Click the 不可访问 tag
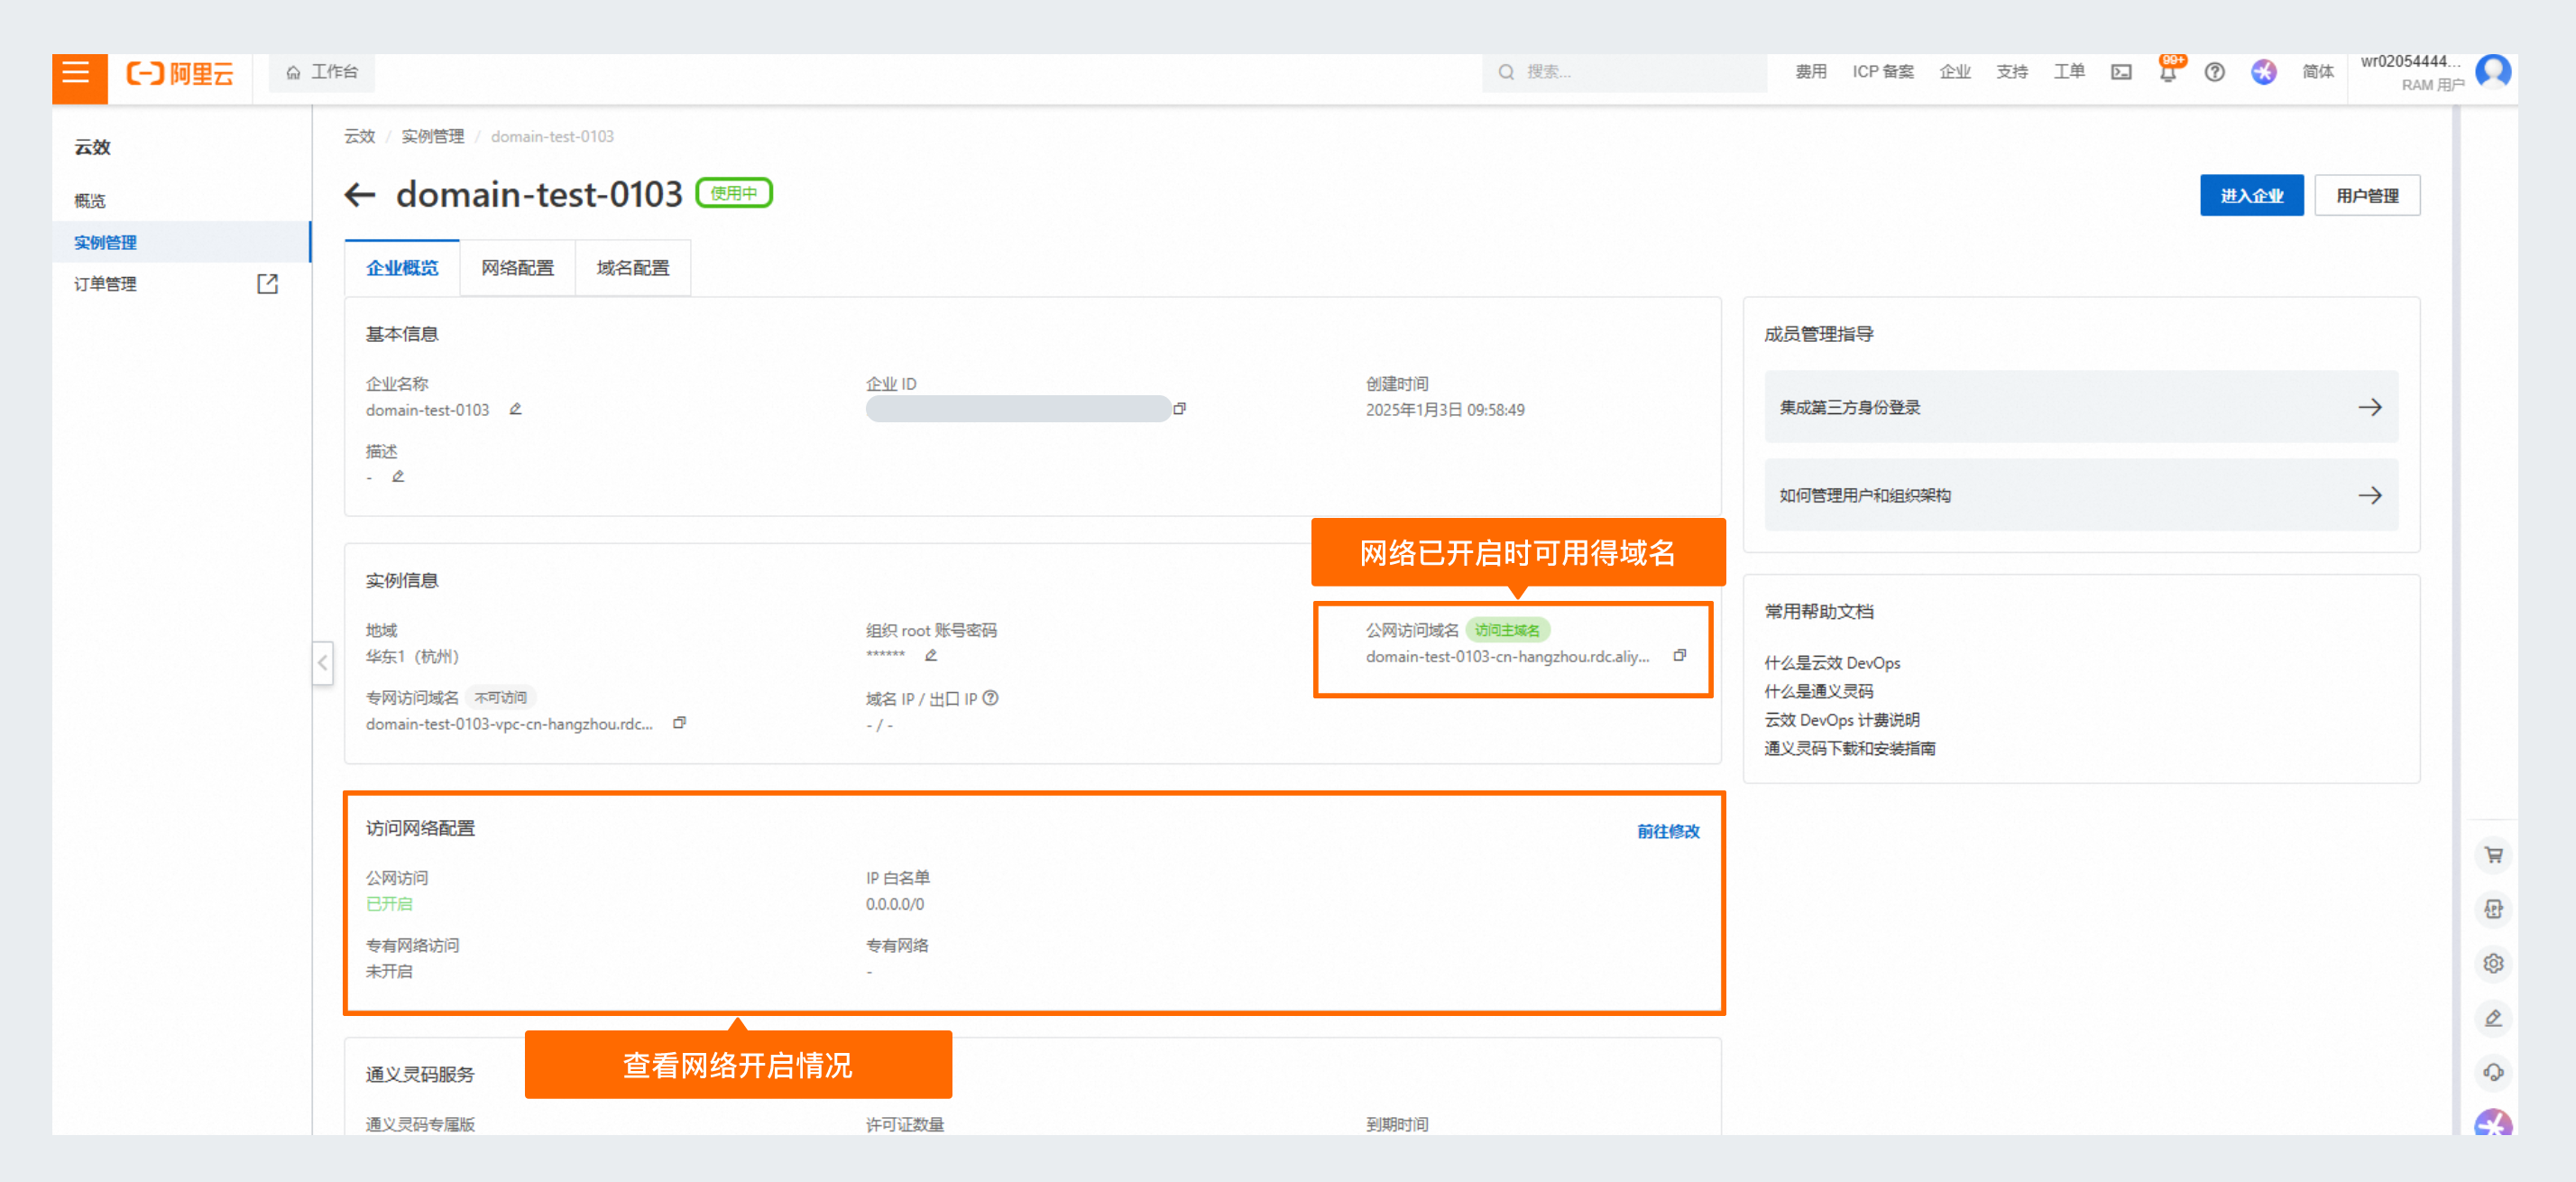The height and width of the screenshot is (1182, 2576). pos(500,697)
